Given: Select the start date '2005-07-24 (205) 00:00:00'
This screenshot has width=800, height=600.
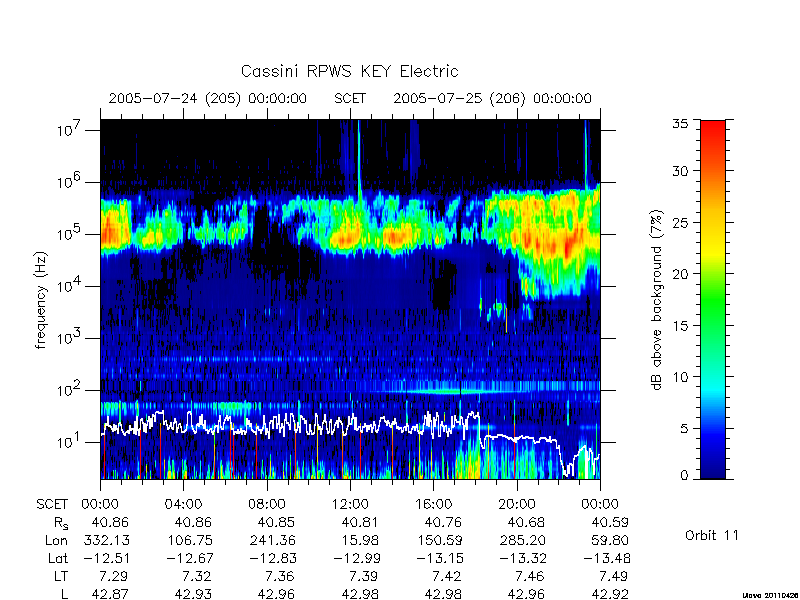Looking at the screenshot, I should pyautogui.click(x=208, y=98).
